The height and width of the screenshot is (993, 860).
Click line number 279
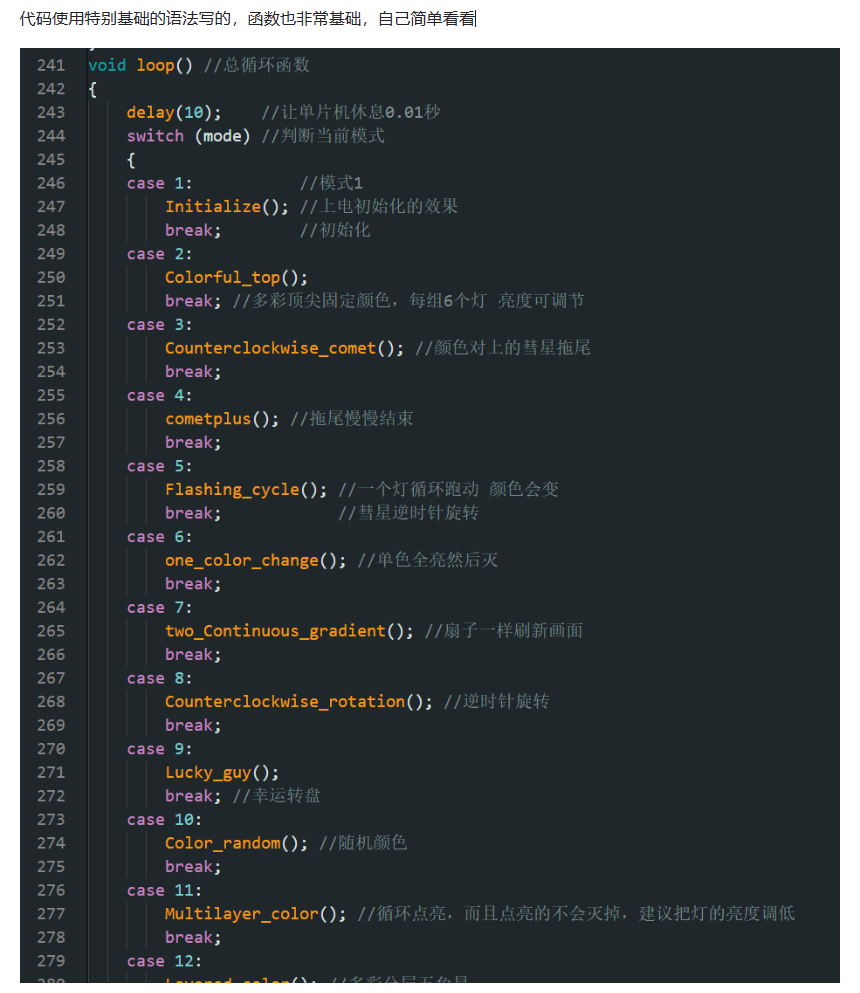point(51,961)
